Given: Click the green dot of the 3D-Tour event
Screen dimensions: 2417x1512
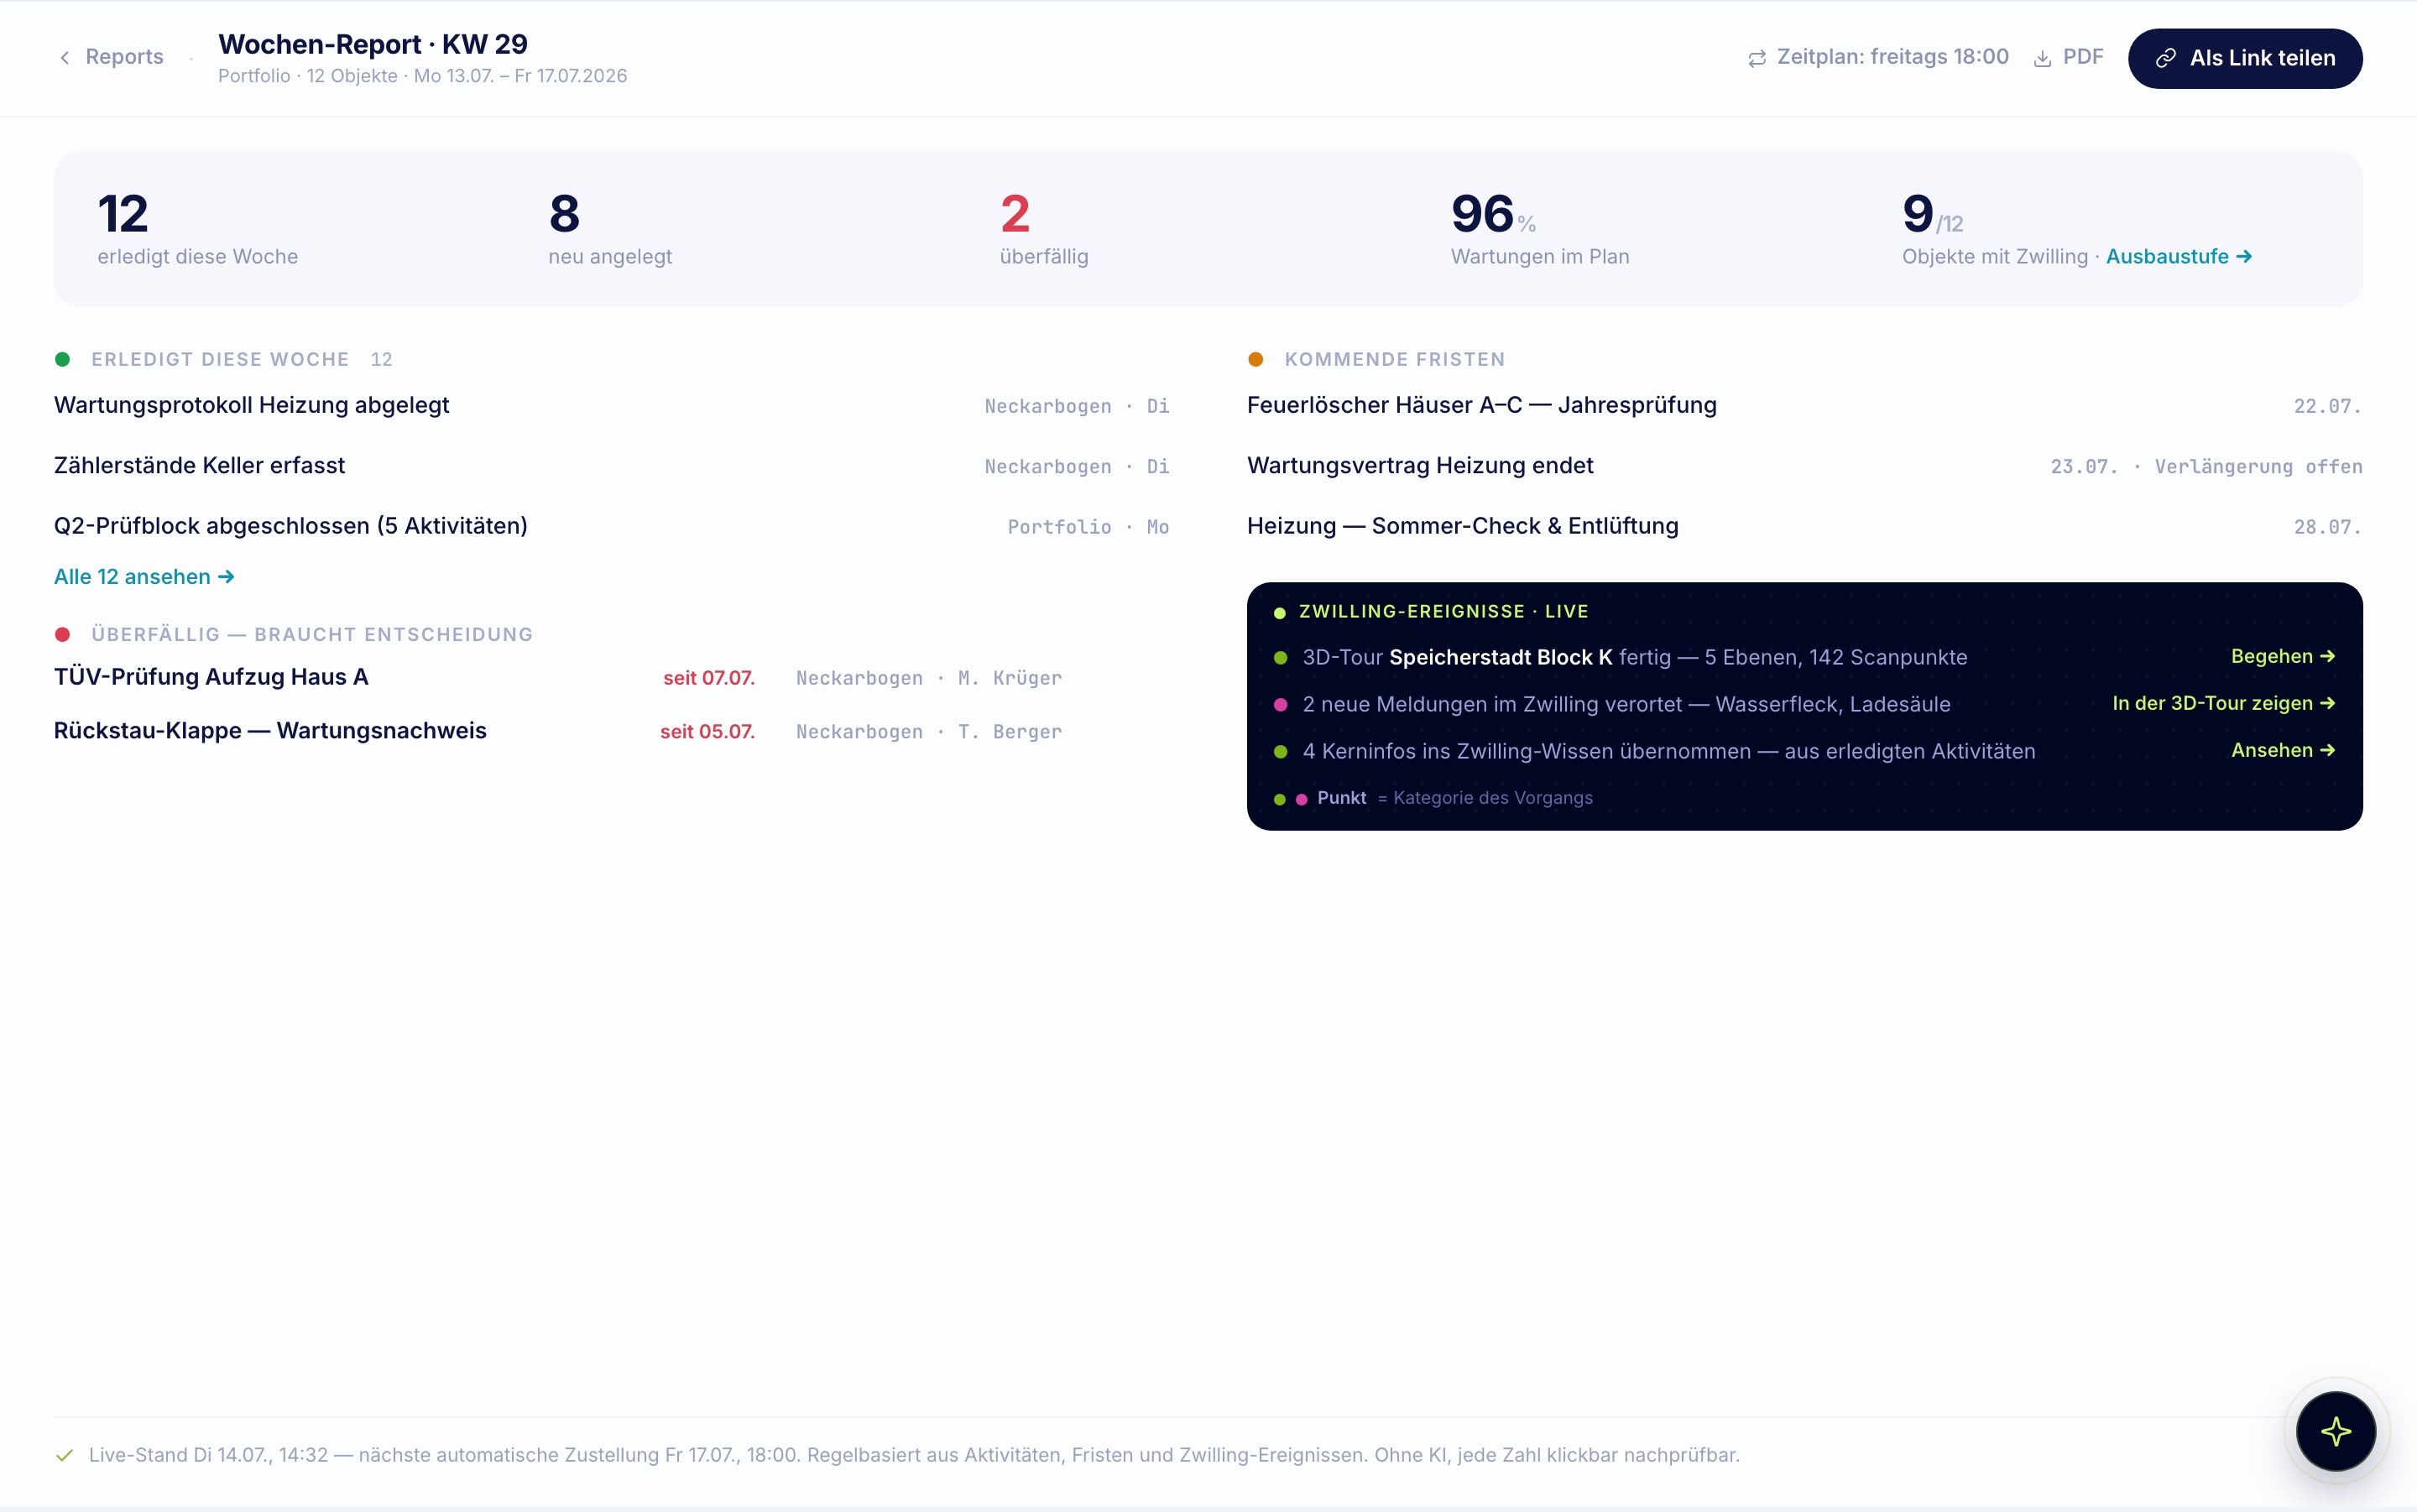Looking at the screenshot, I should (1280, 657).
